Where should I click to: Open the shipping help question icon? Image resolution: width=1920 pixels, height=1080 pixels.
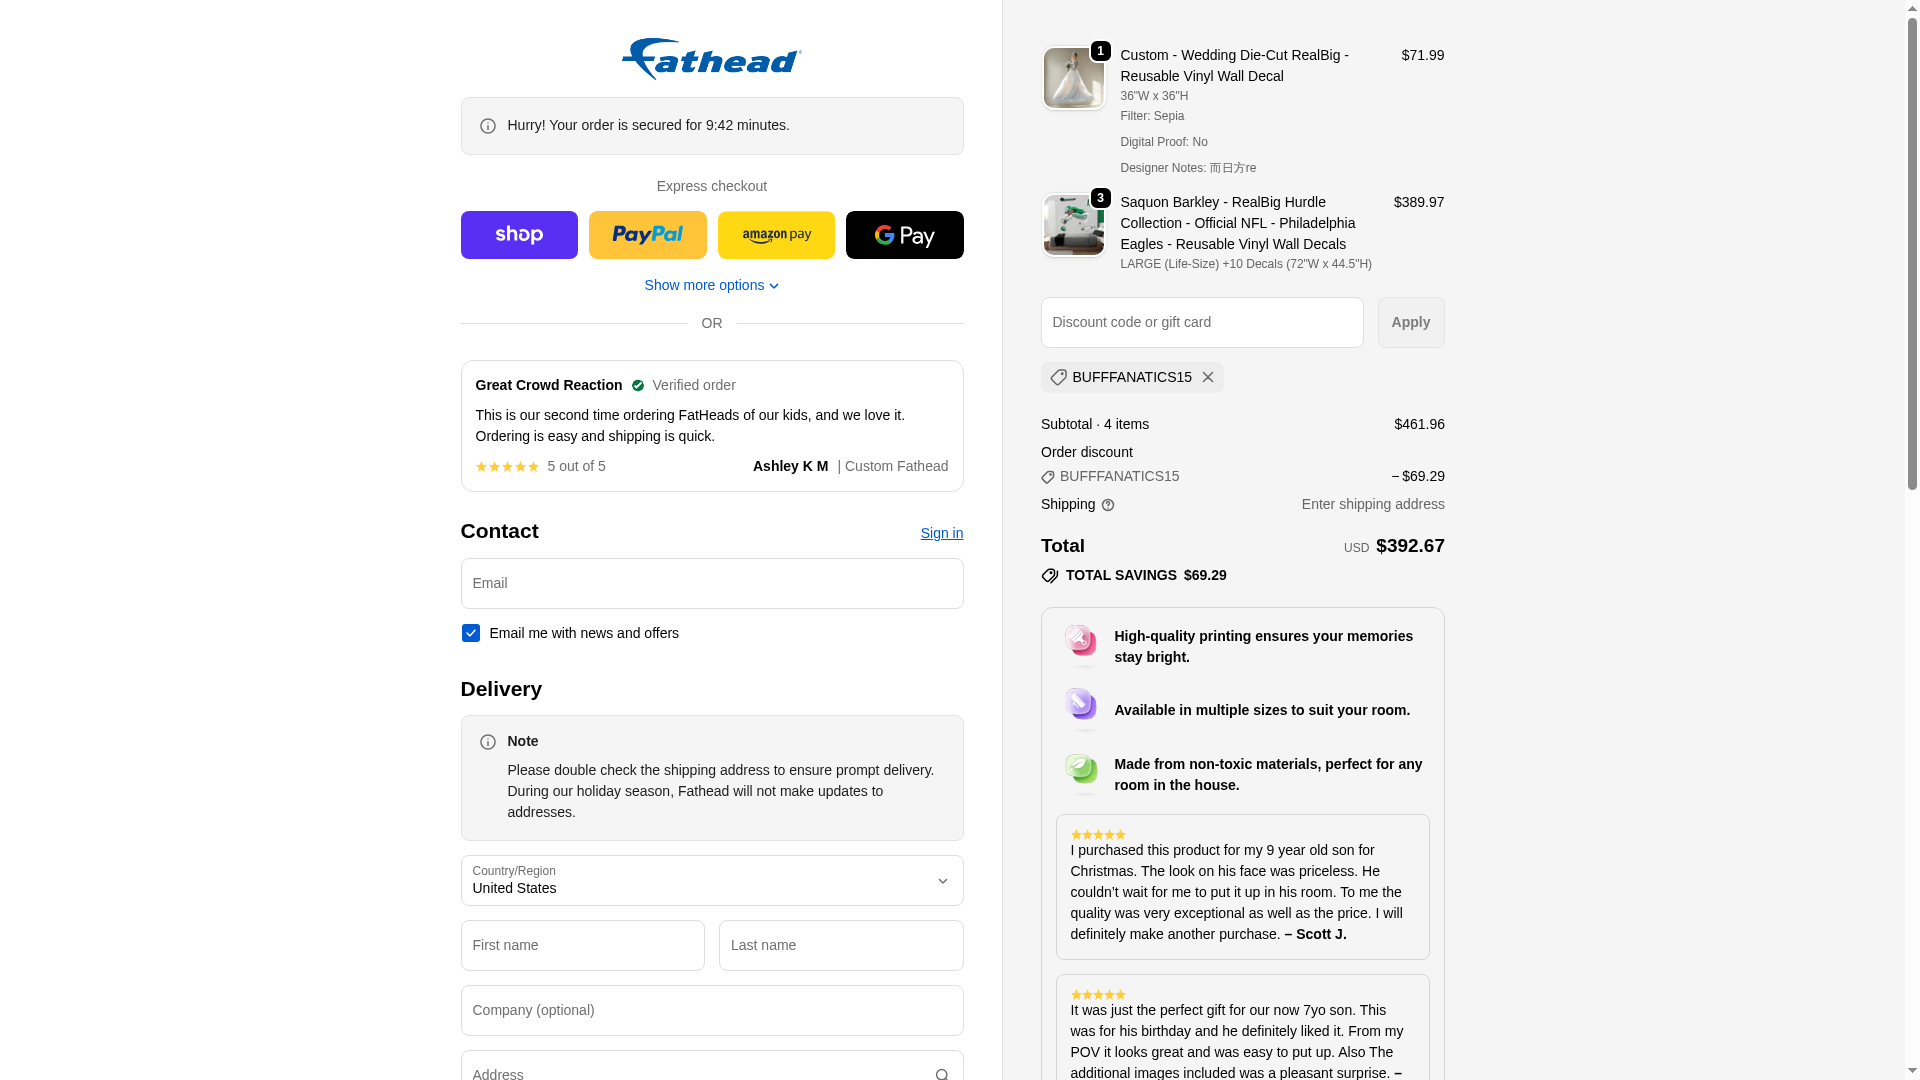(1107, 505)
